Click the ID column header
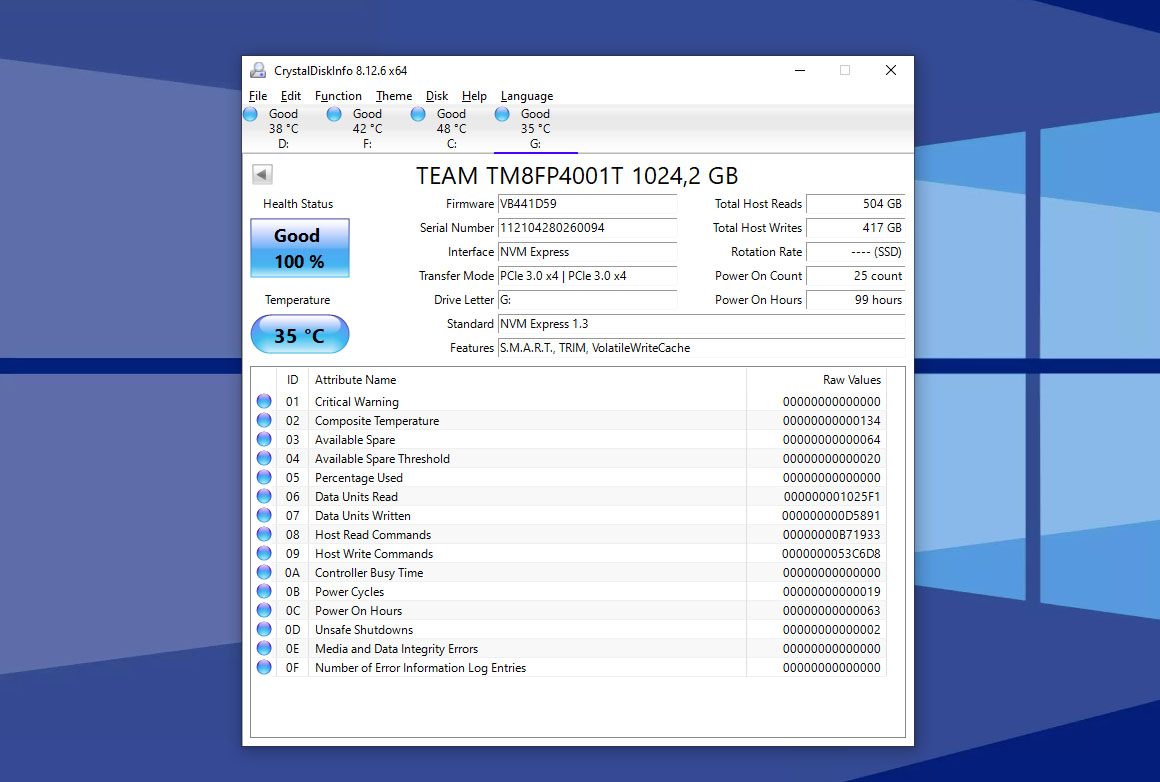 click(x=292, y=380)
